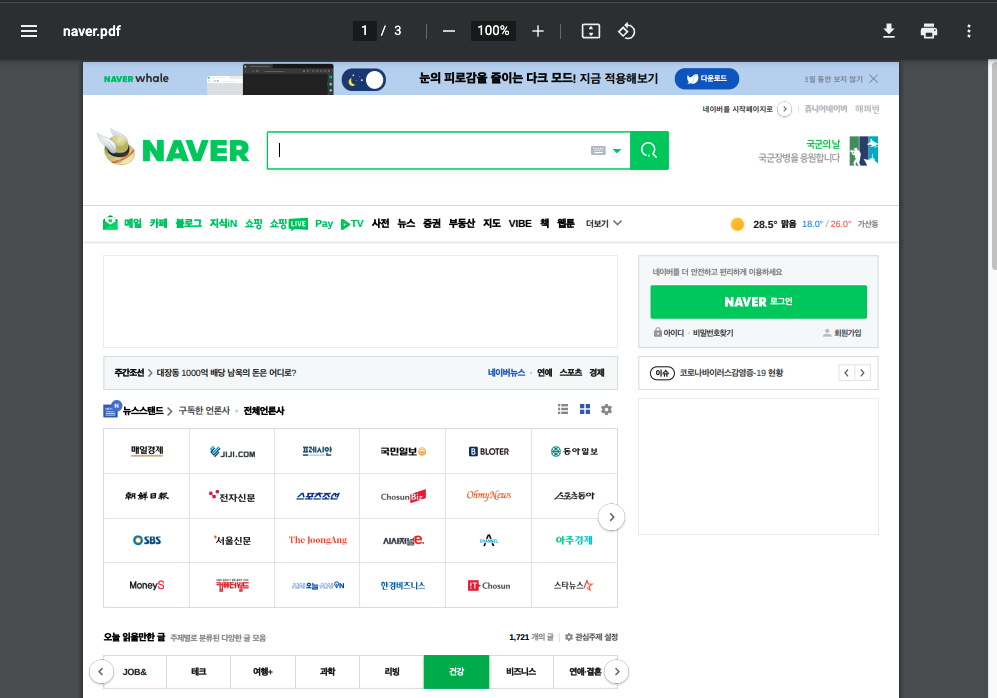This screenshot has width=997, height=698.
Task: Close the whale banner with X
Action: (874, 79)
